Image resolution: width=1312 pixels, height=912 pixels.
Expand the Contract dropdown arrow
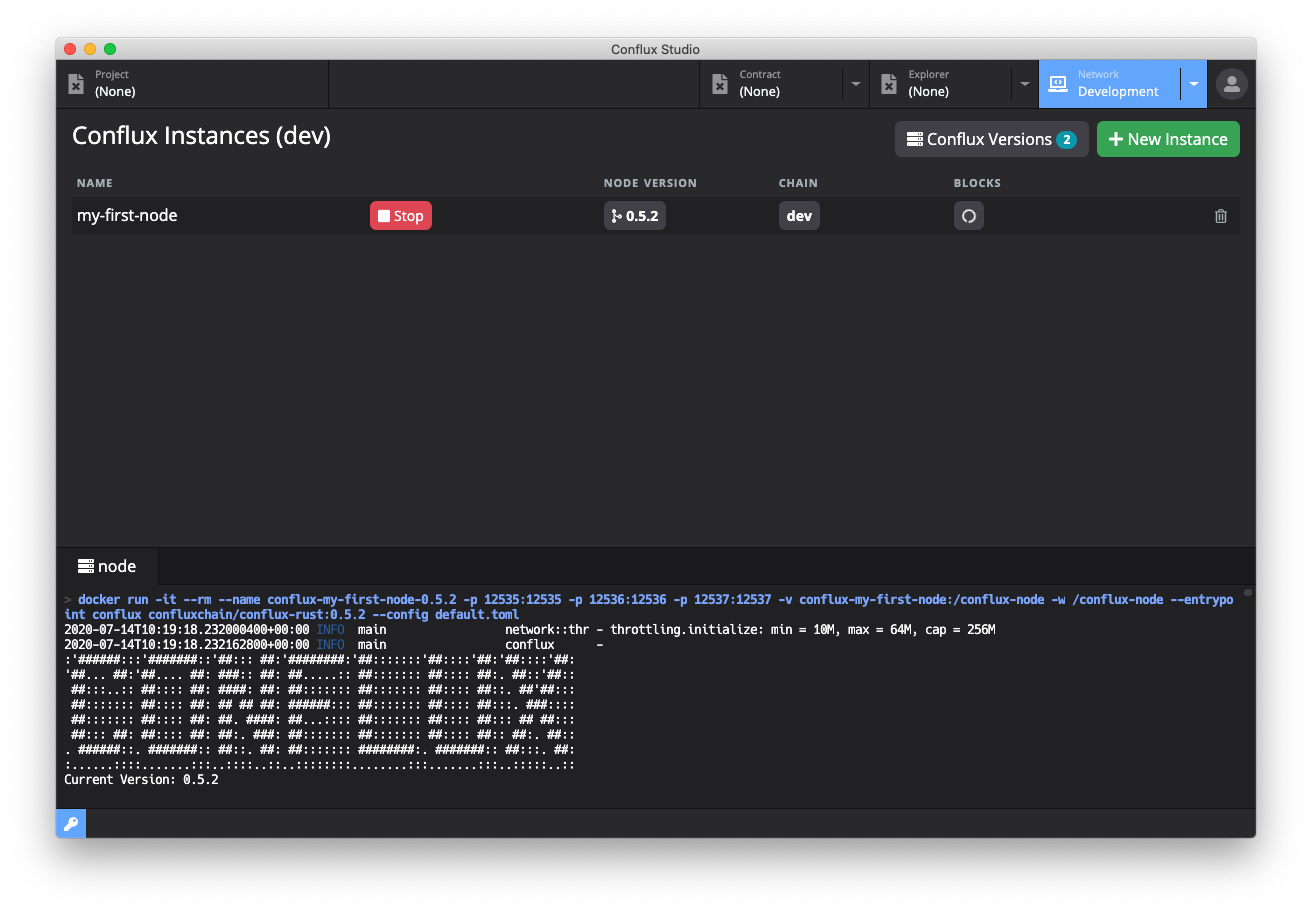click(x=856, y=84)
